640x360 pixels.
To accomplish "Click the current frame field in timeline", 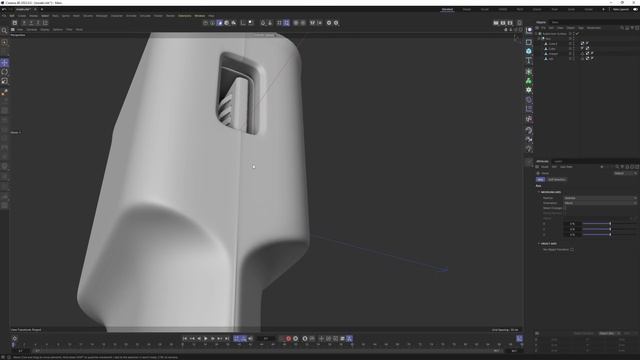I will [x=266, y=338].
